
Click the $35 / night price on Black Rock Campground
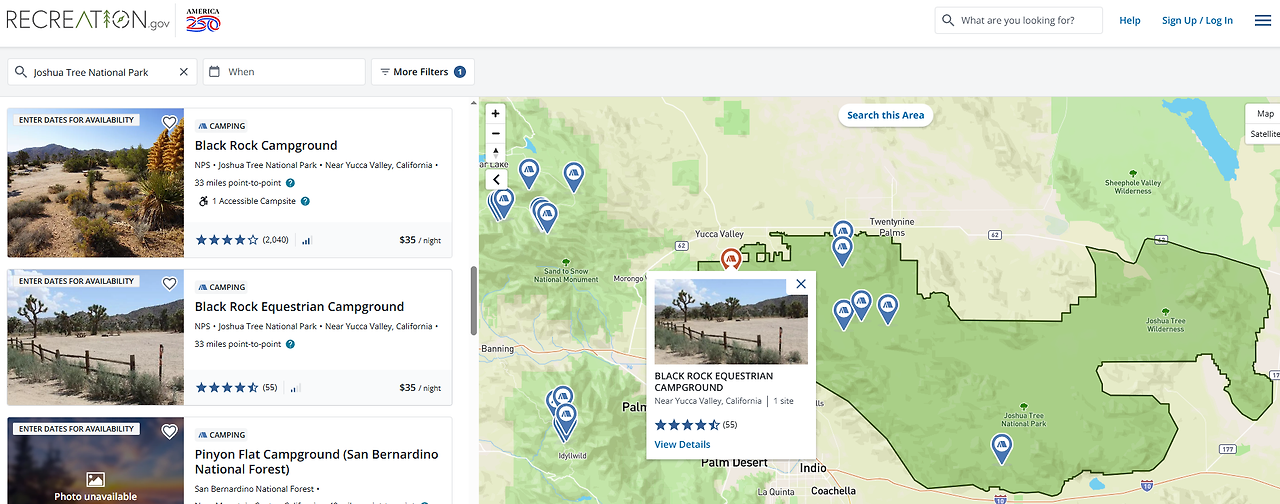click(x=420, y=240)
